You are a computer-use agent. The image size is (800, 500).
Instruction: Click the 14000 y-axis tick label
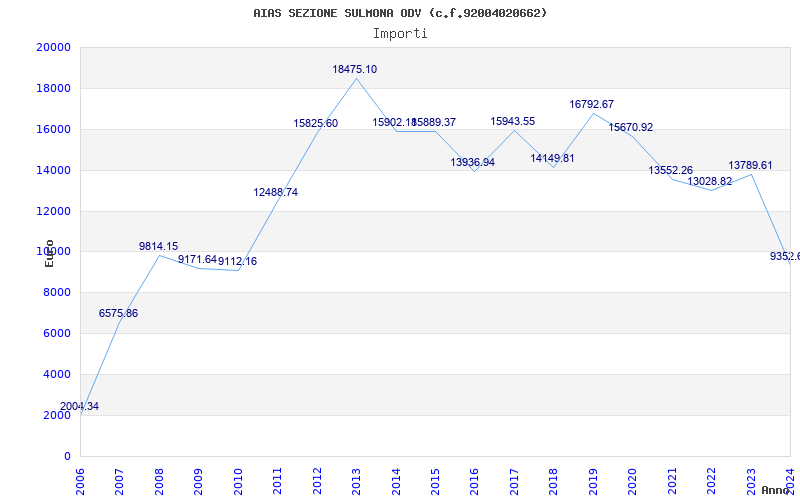[x=54, y=170]
